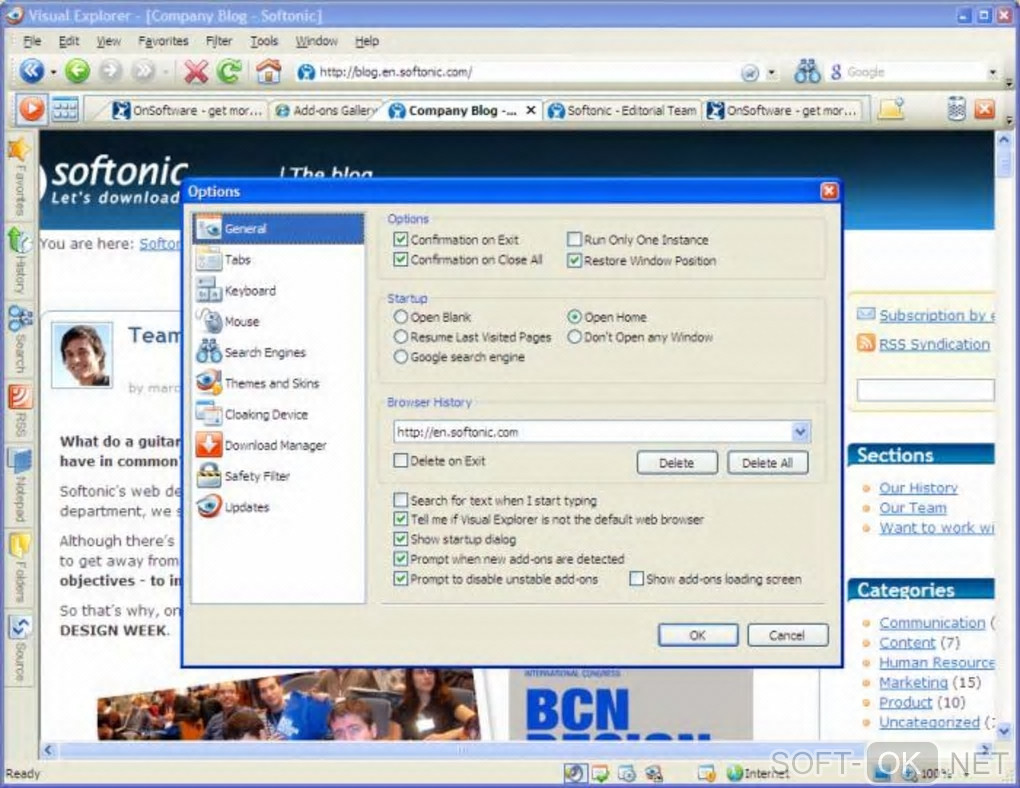Select Themes and Skins options category

pyautogui.click(x=278, y=383)
